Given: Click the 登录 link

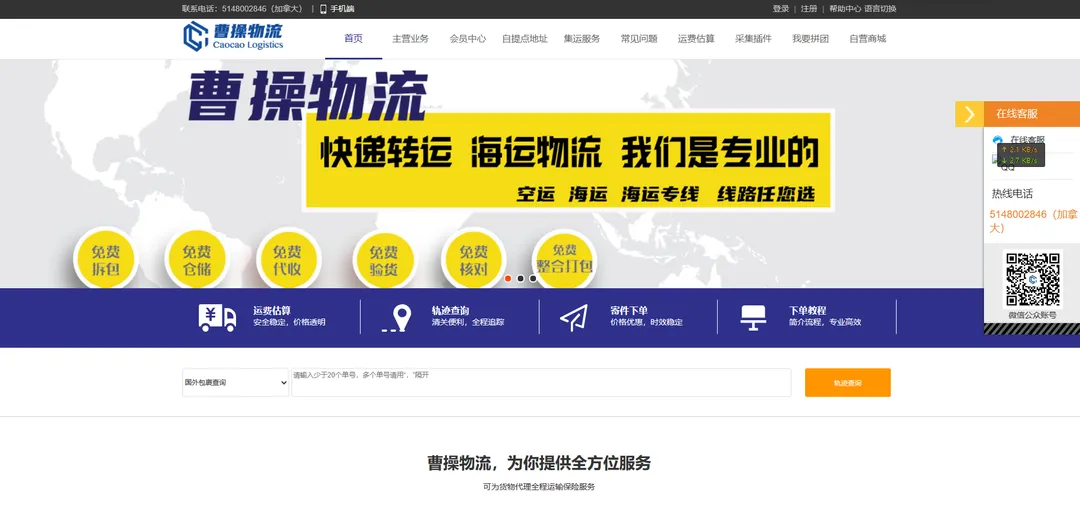Looking at the screenshot, I should [781, 9].
